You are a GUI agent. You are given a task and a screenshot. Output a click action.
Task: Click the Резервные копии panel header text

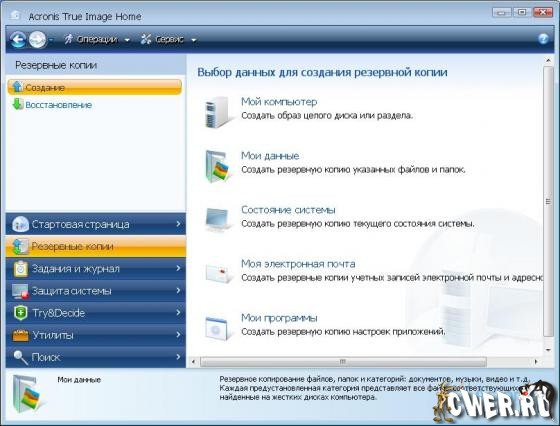56,65
